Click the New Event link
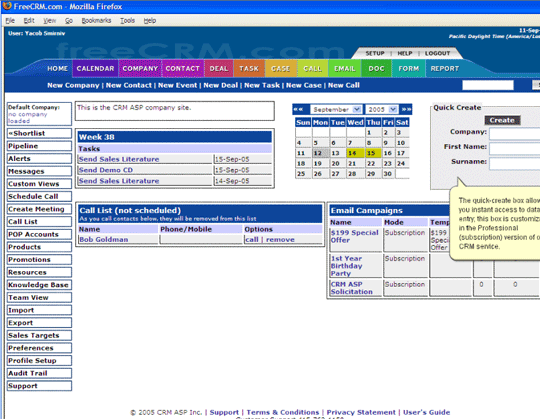The image size is (540, 419). point(178,85)
